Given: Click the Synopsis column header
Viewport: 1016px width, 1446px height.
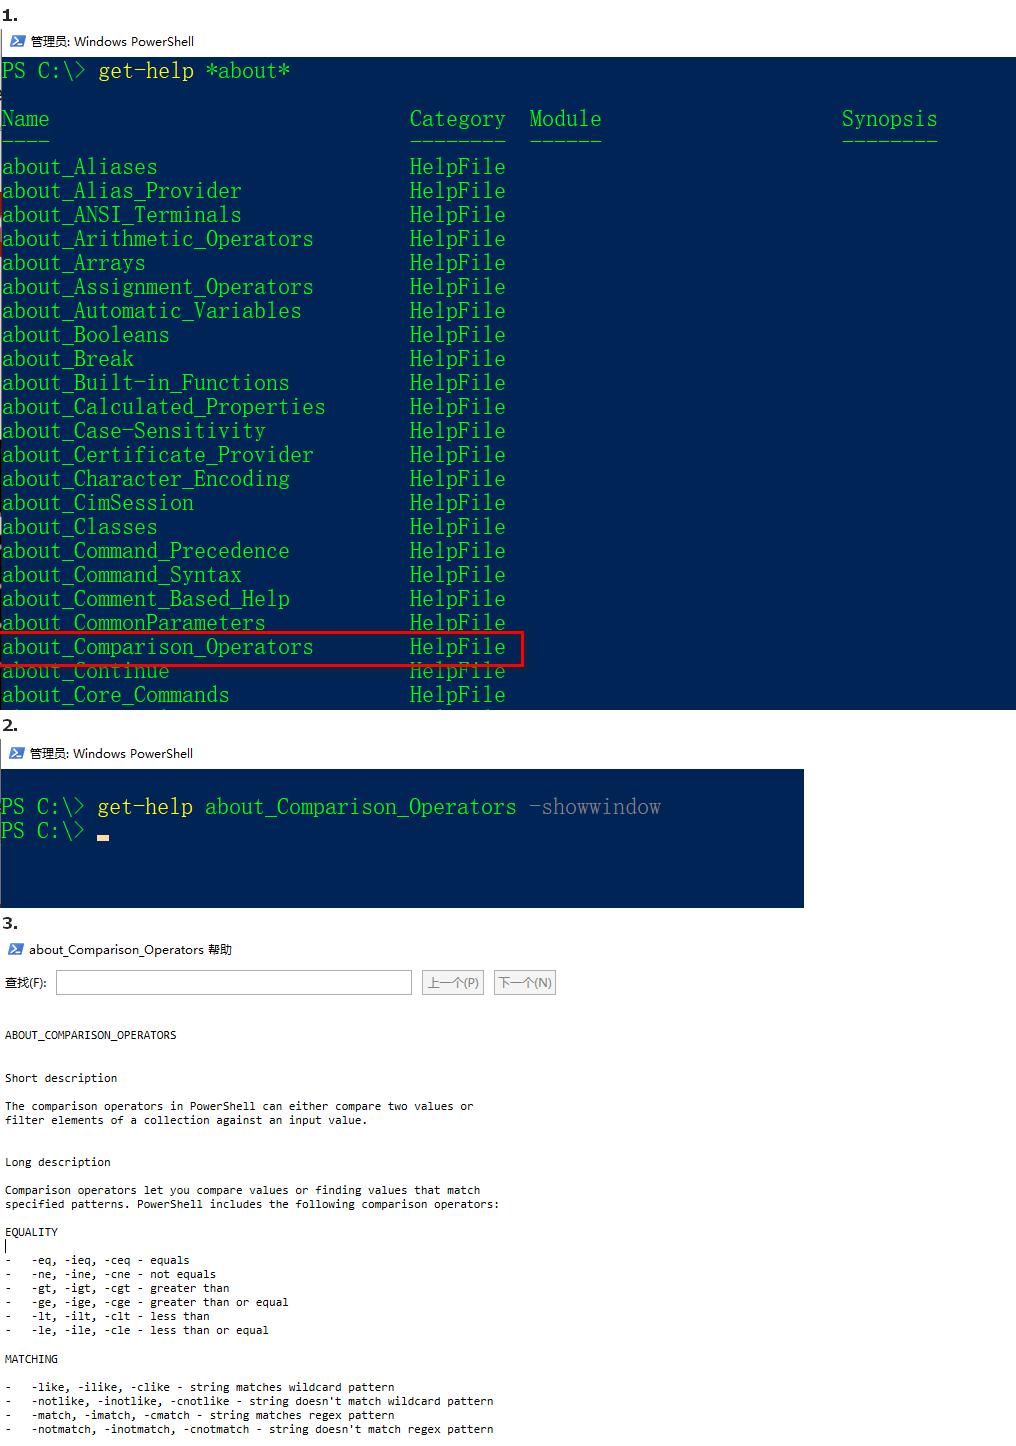Looking at the screenshot, I should [x=889, y=119].
